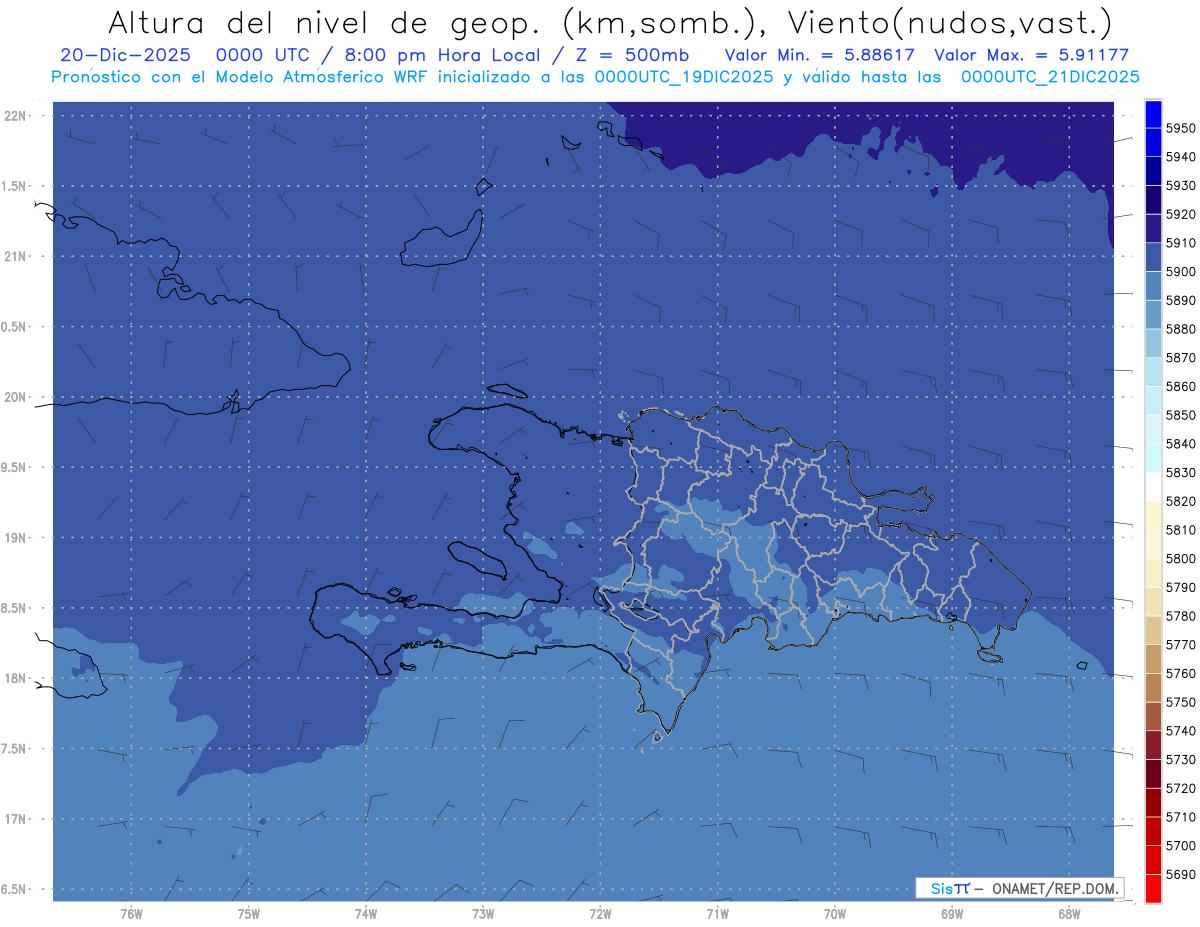Click the 73W longitude label
The height and width of the screenshot is (927, 1200).
pyautogui.click(x=483, y=913)
